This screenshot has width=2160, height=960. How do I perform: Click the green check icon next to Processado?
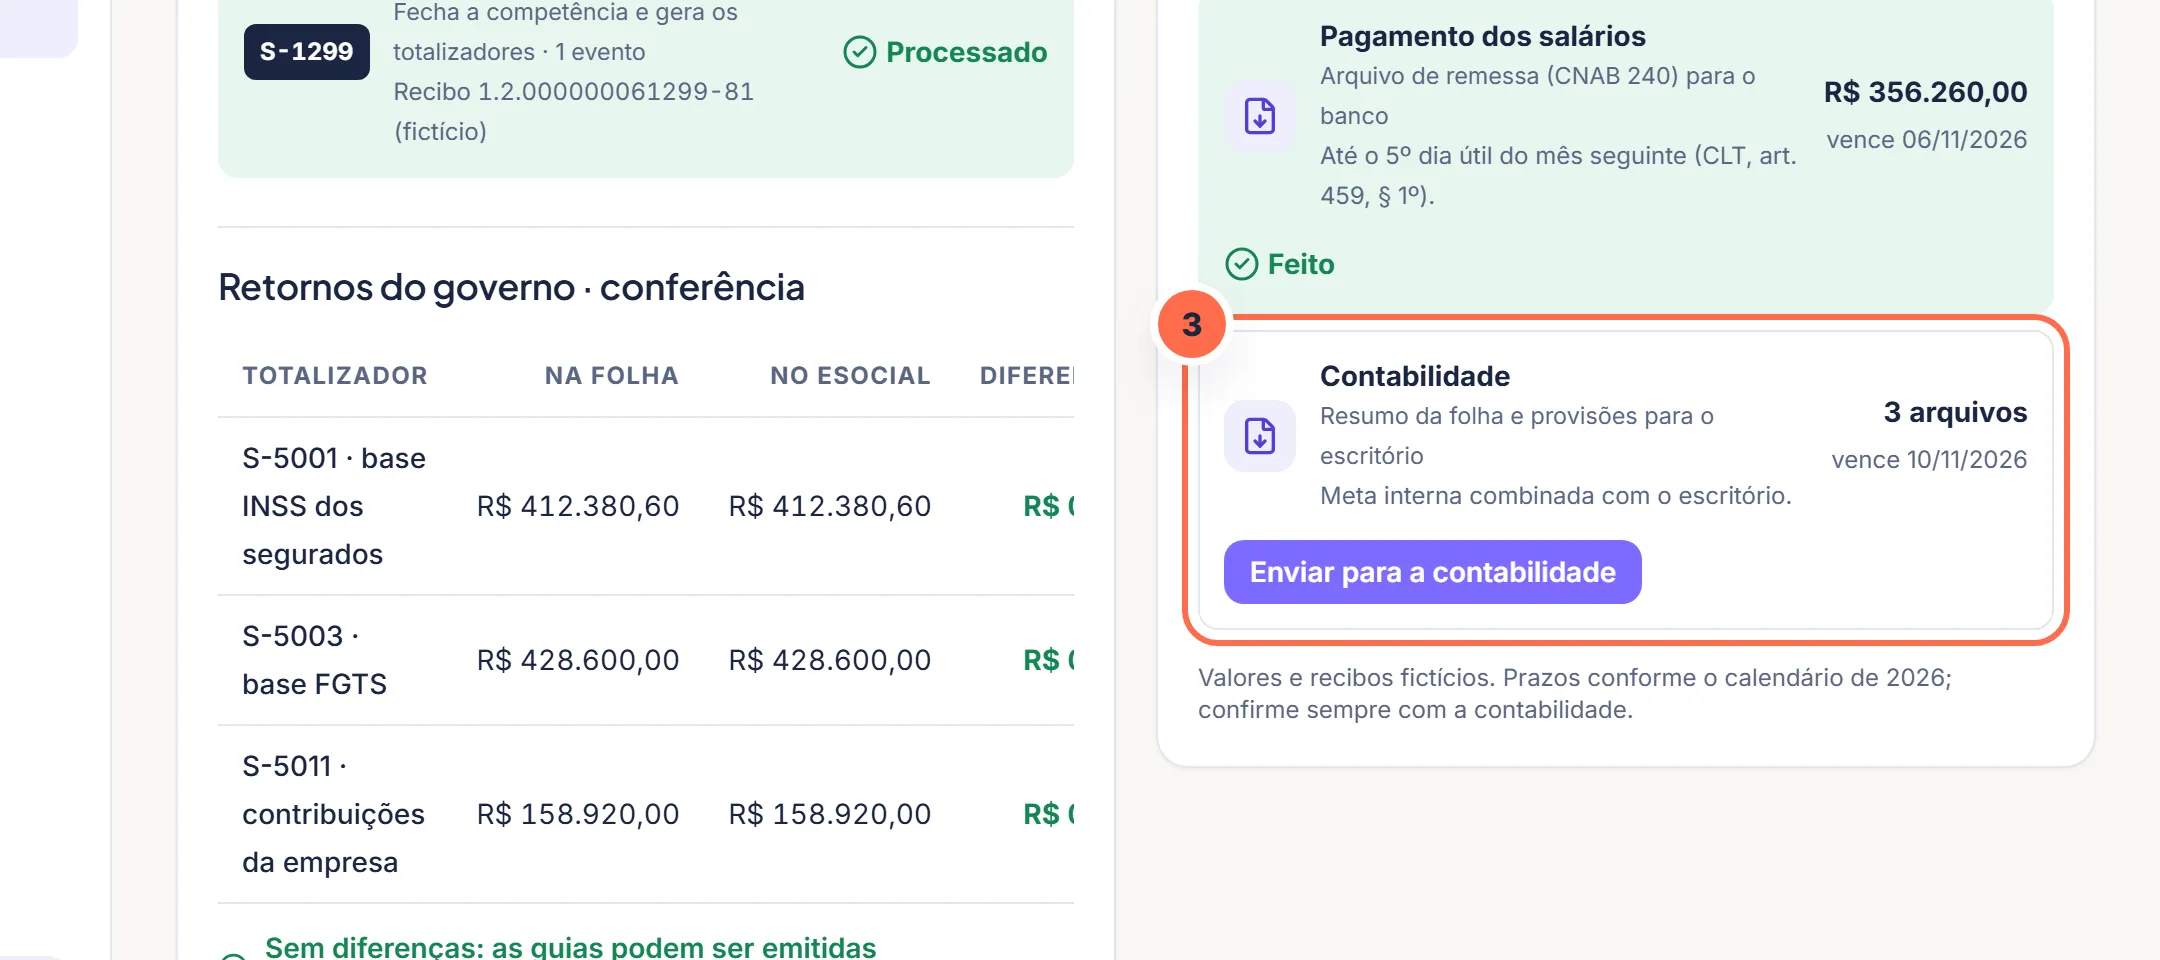click(860, 52)
